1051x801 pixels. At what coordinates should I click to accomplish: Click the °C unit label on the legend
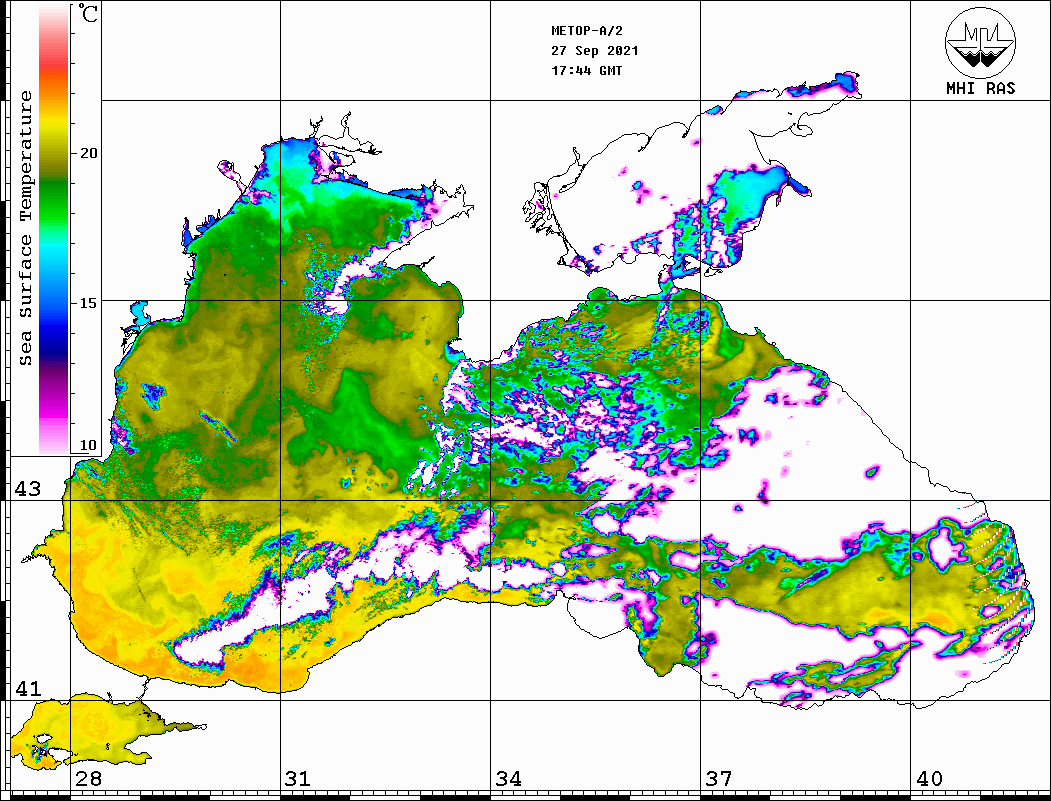point(87,13)
